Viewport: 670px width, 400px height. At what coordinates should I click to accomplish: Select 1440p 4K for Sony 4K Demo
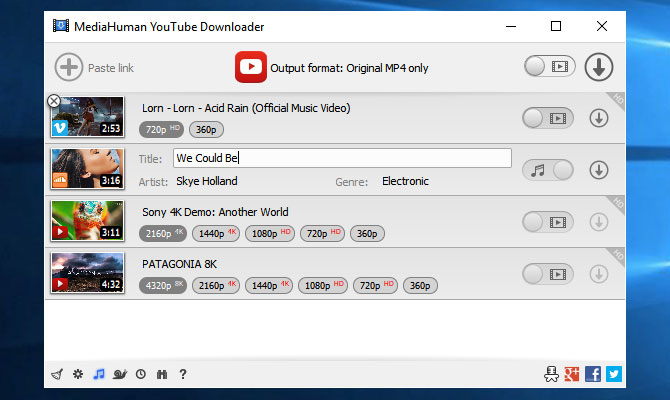tap(216, 234)
